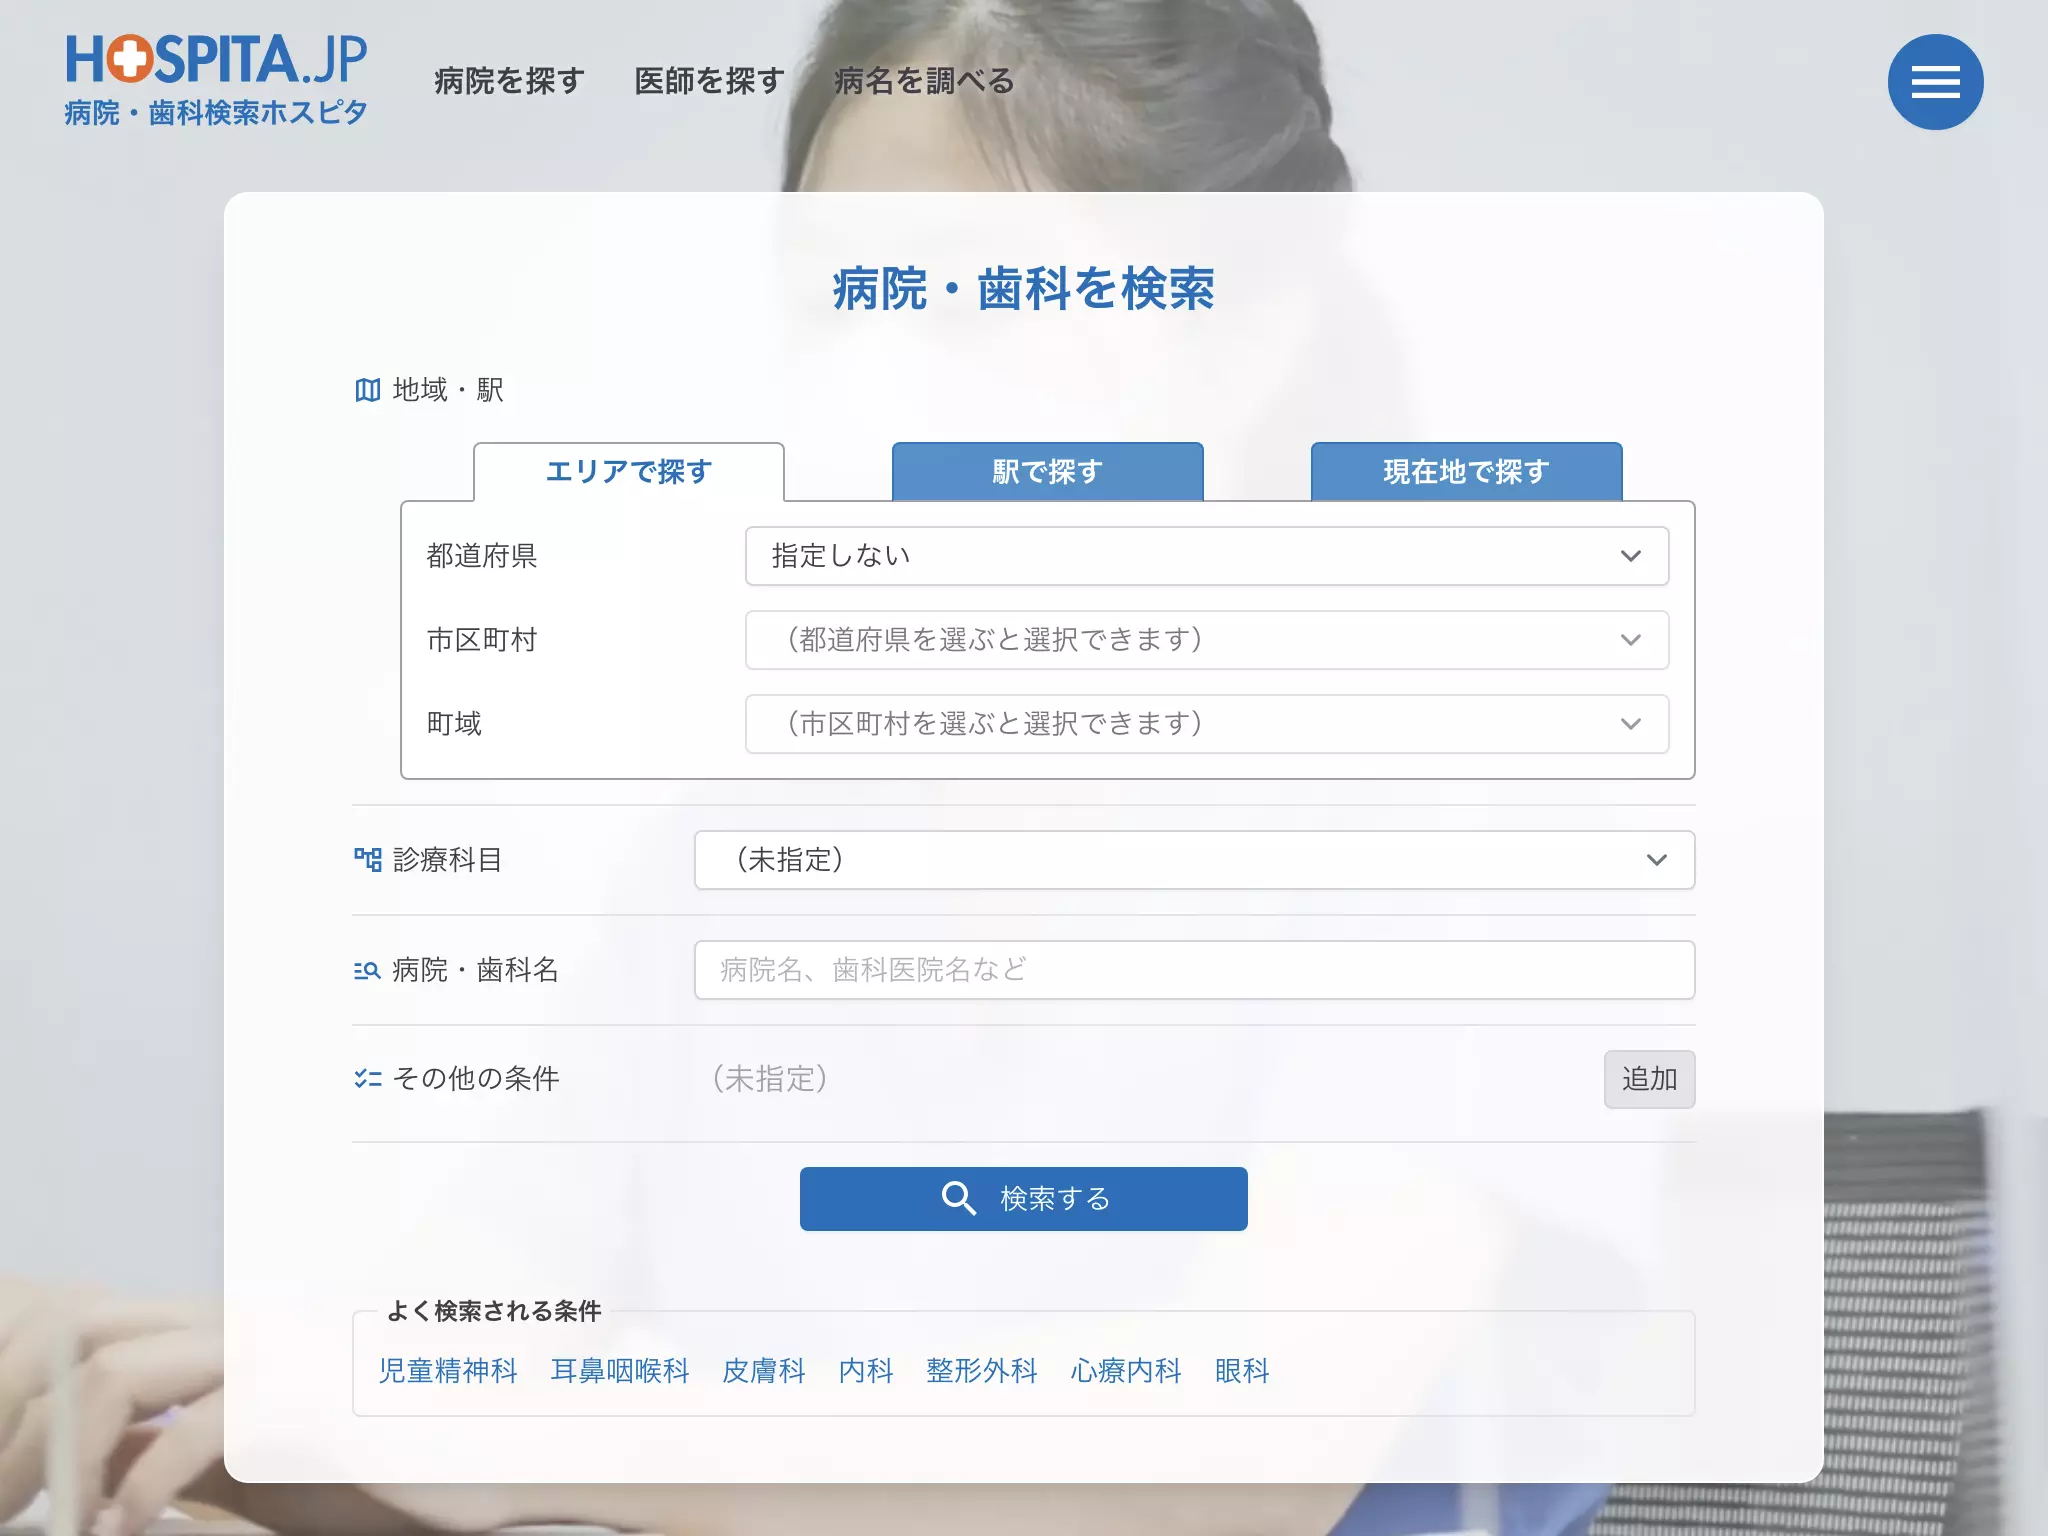Viewport: 2048px width, 1536px height.
Task: Click the その他の条件 checklist icon
Action: pyautogui.click(x=367, y=1078)
